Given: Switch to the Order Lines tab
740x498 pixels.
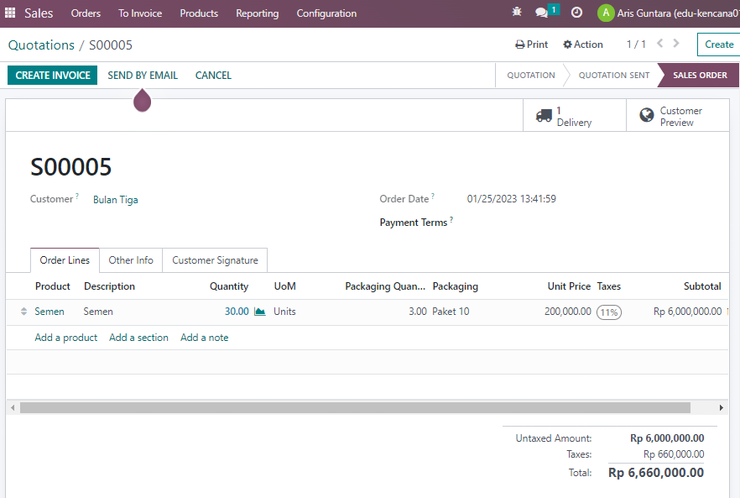Looking at the screenshot, I should [x=65, y=260].
